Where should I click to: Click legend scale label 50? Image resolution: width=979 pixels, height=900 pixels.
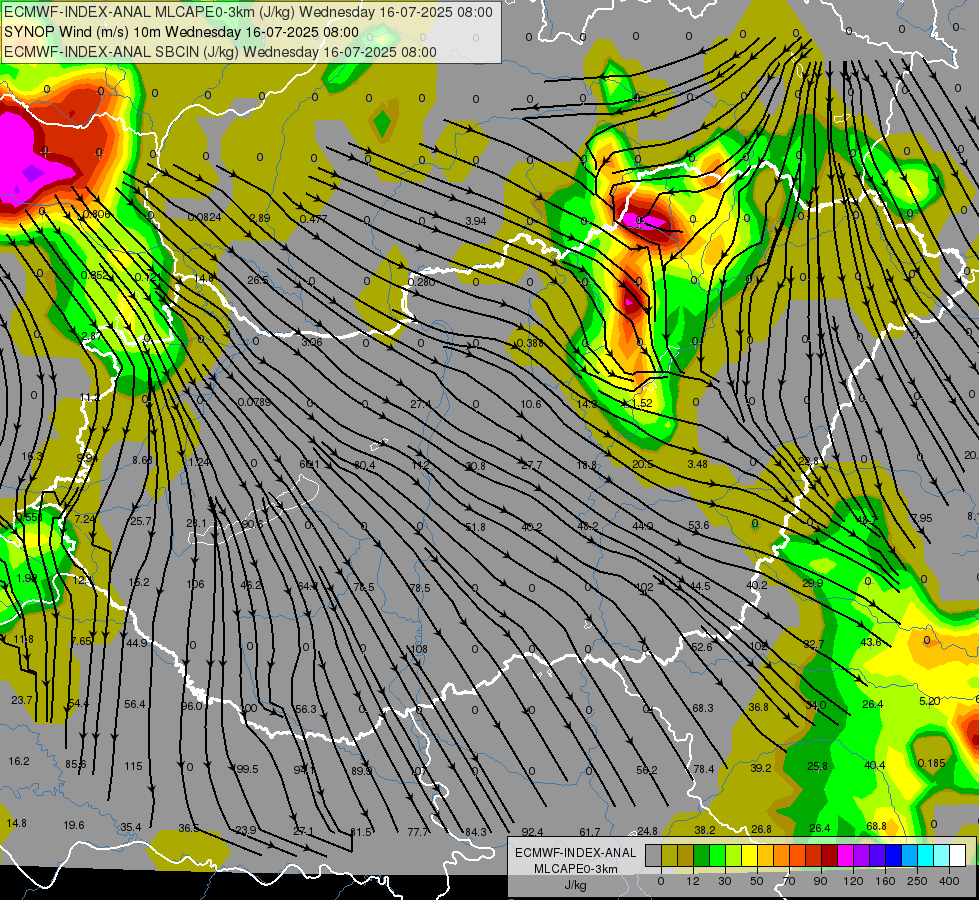pos(757,881)
